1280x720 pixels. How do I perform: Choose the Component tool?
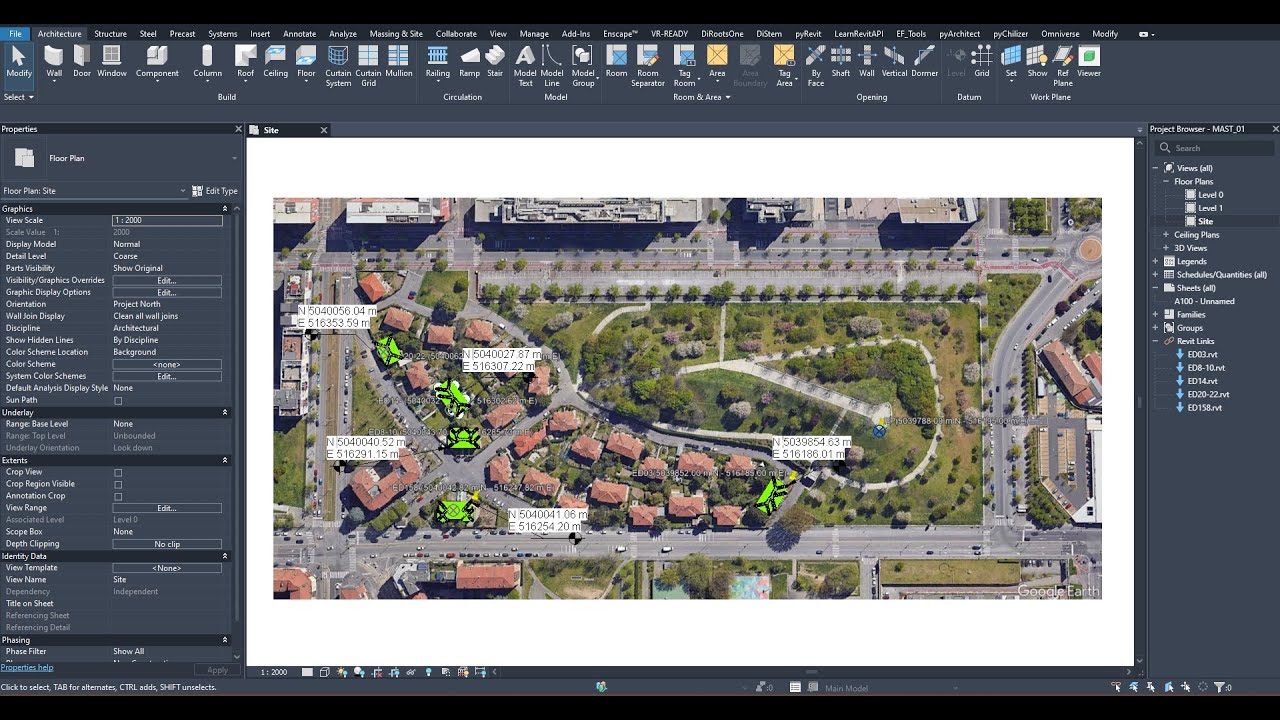[157, 61]
